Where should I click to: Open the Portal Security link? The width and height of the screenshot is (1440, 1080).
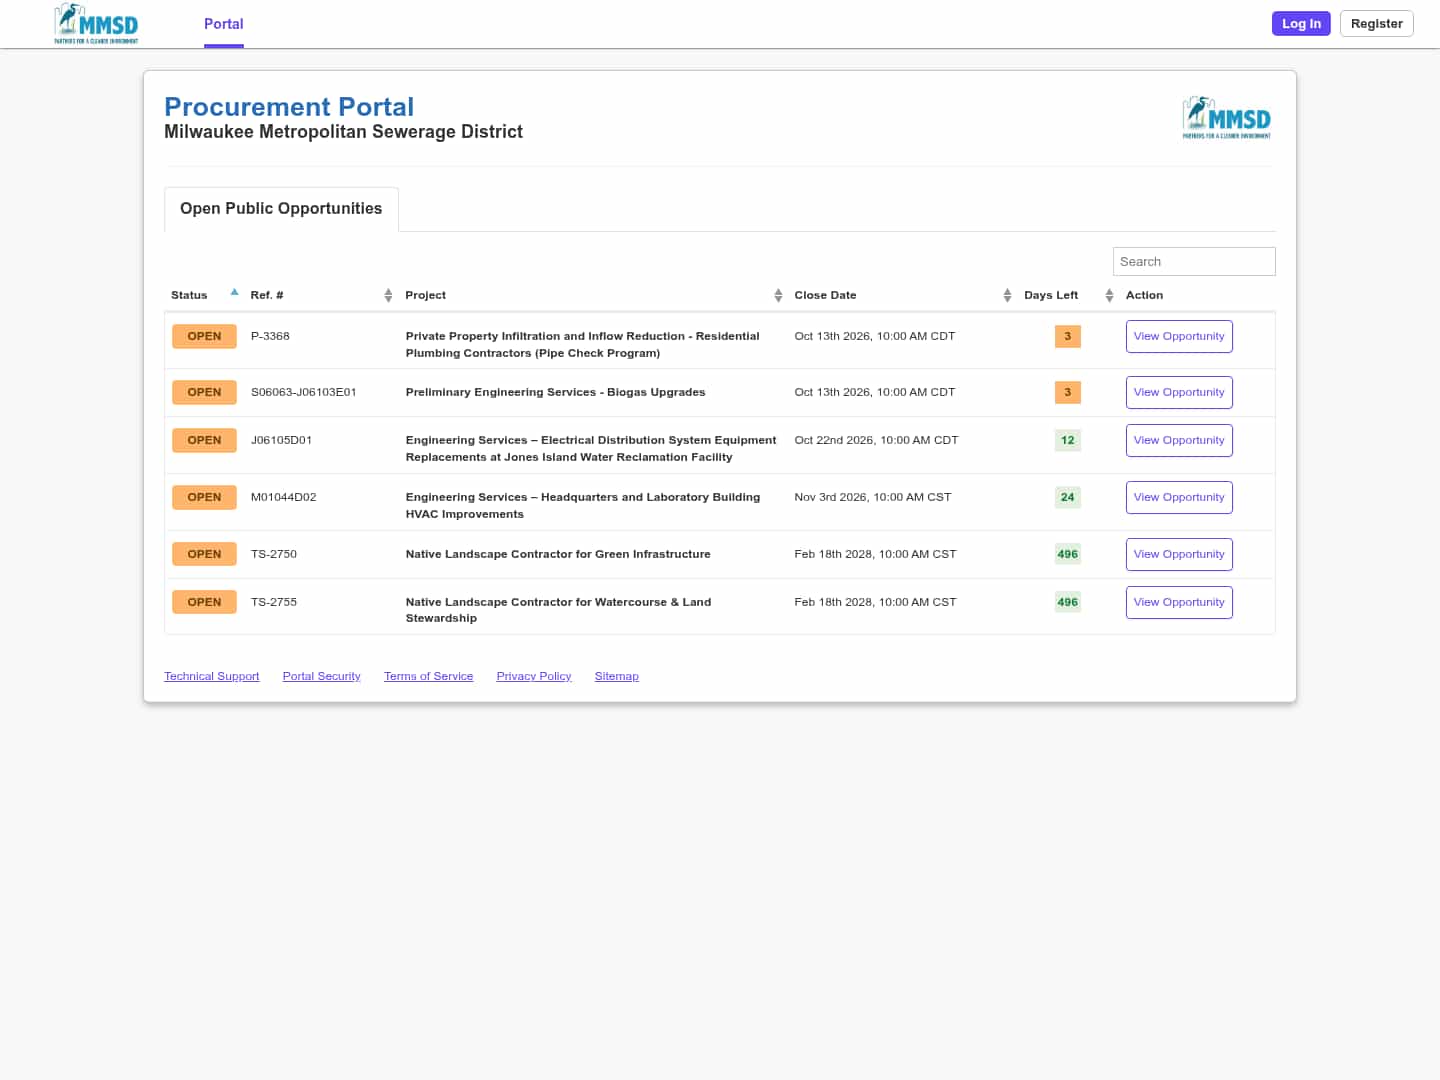322,677
